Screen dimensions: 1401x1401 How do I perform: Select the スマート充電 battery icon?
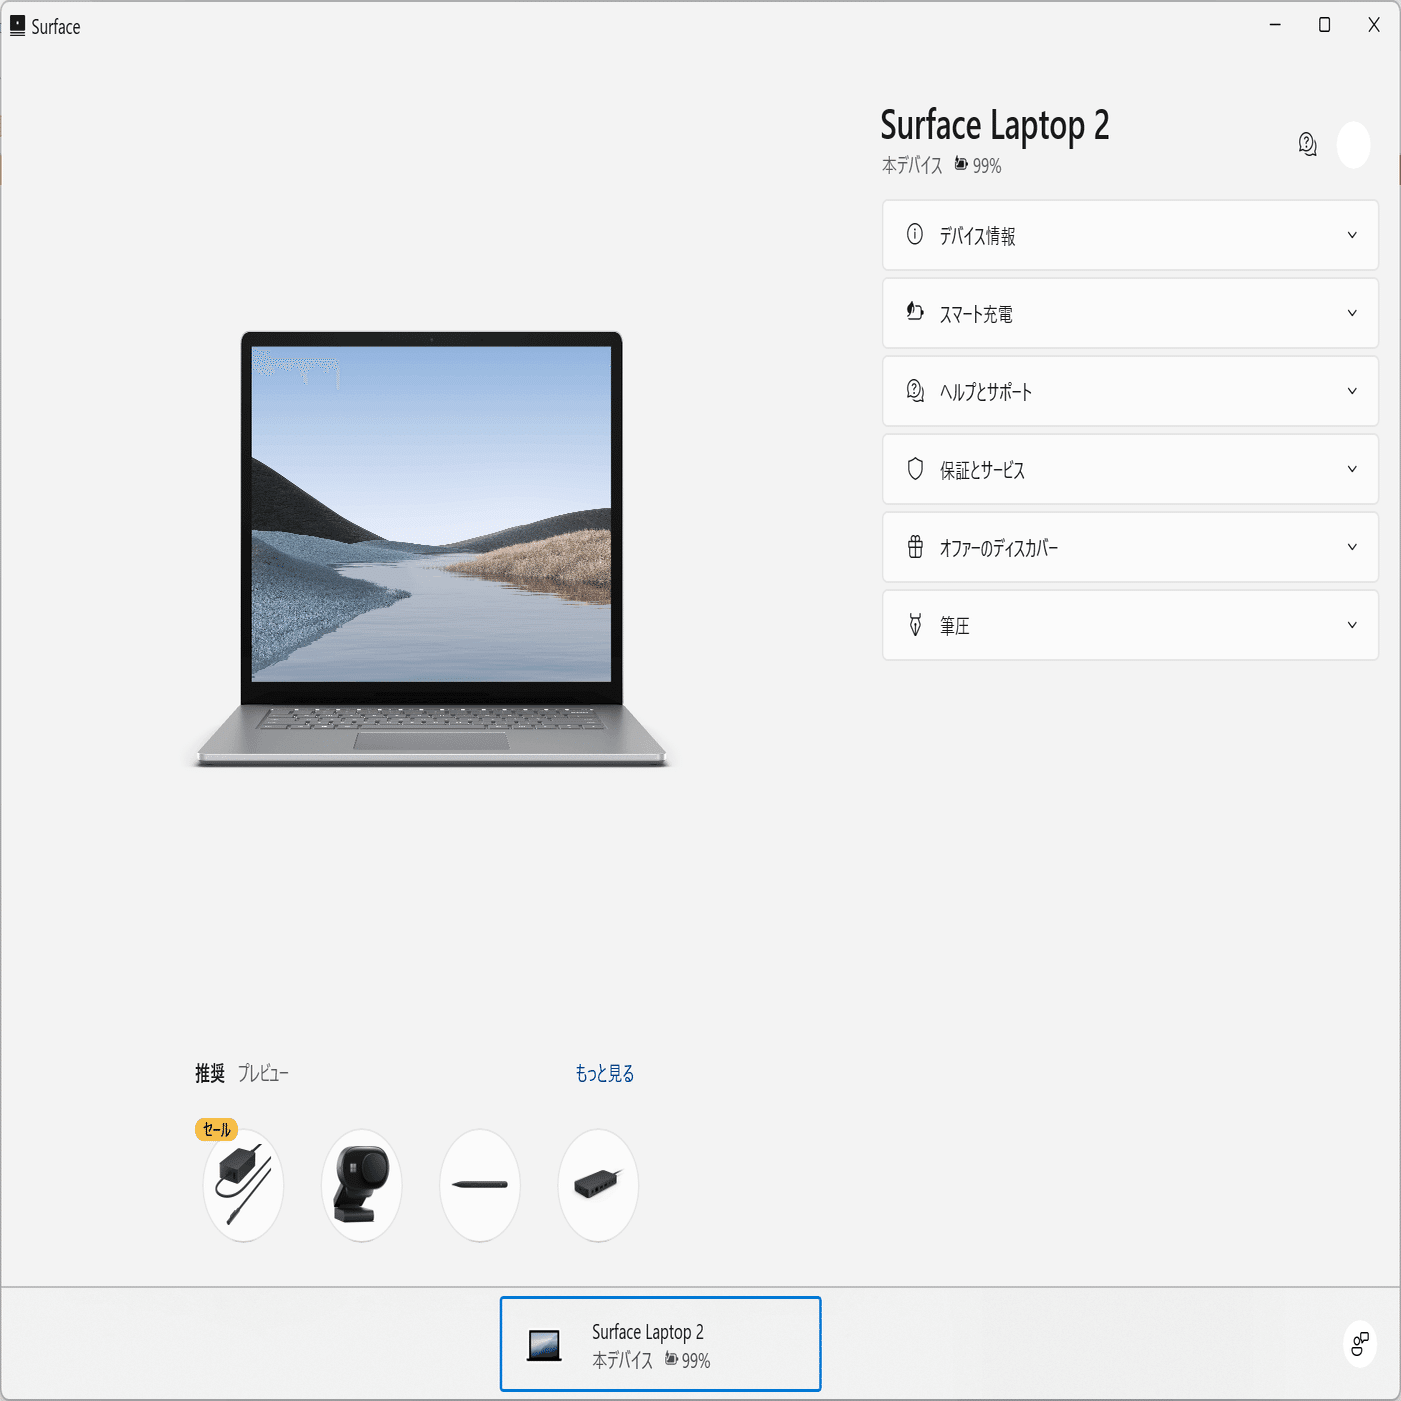[x=915, y=312]
